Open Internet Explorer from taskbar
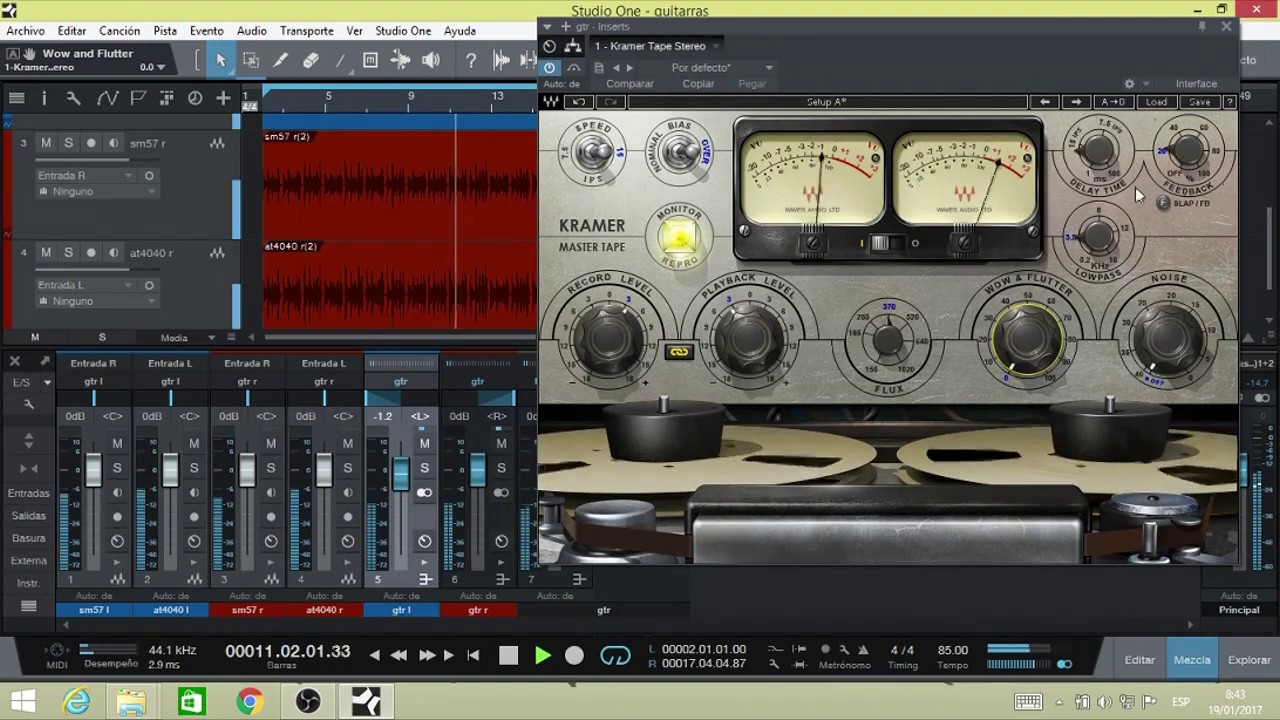Image resolution: width=1280 pixels, height=720 pixels. coord(76,702)
